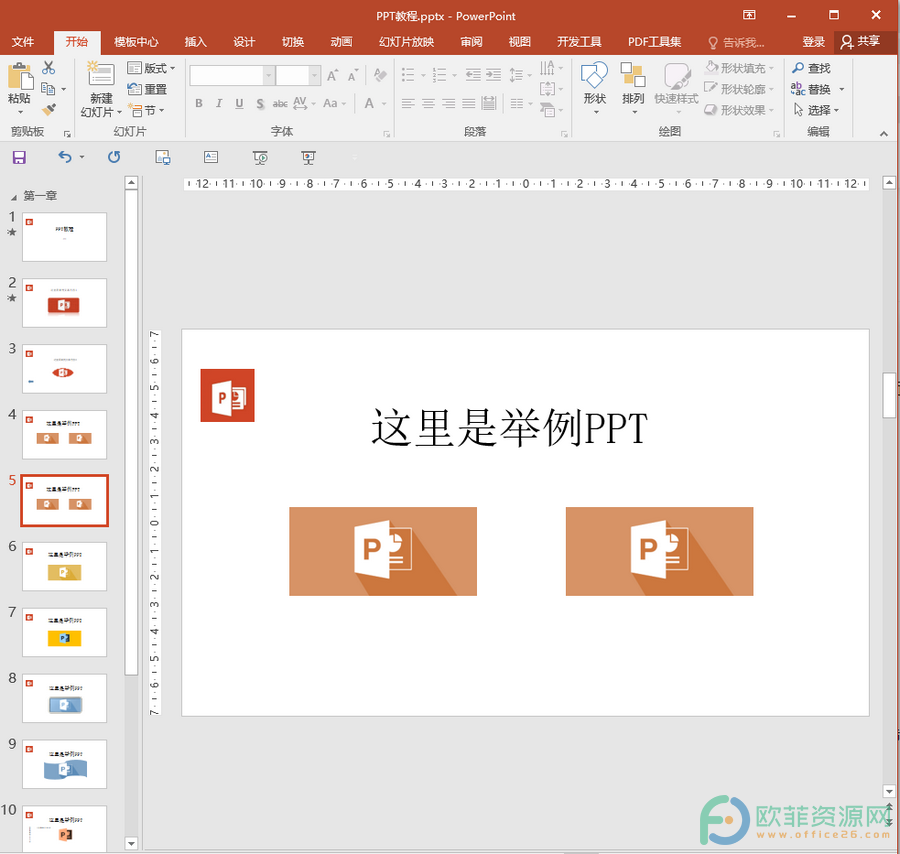Click the decrease indent icon

tap(473, 75)
